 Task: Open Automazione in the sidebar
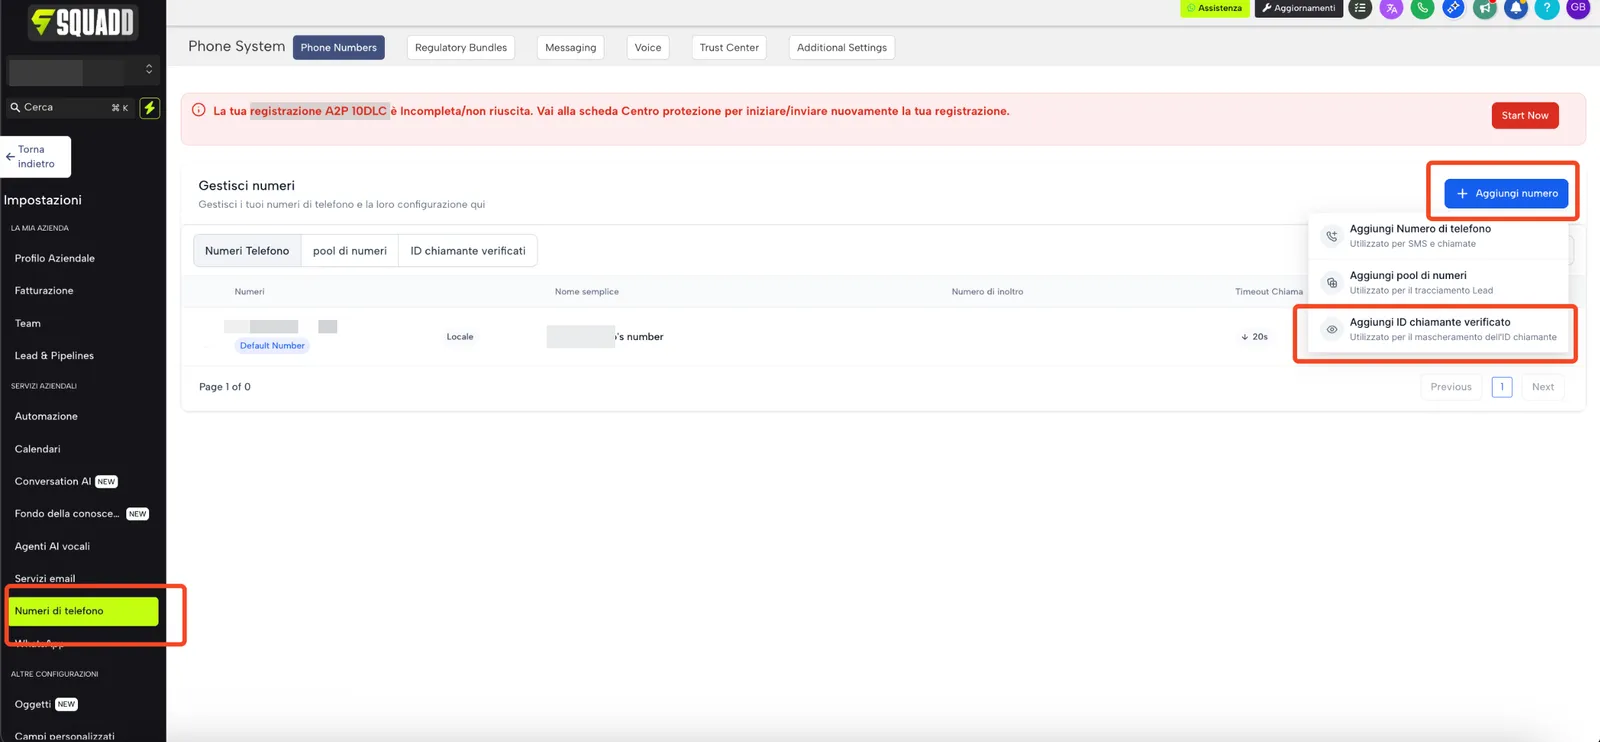pyautogui.click(x=46, y=416)
